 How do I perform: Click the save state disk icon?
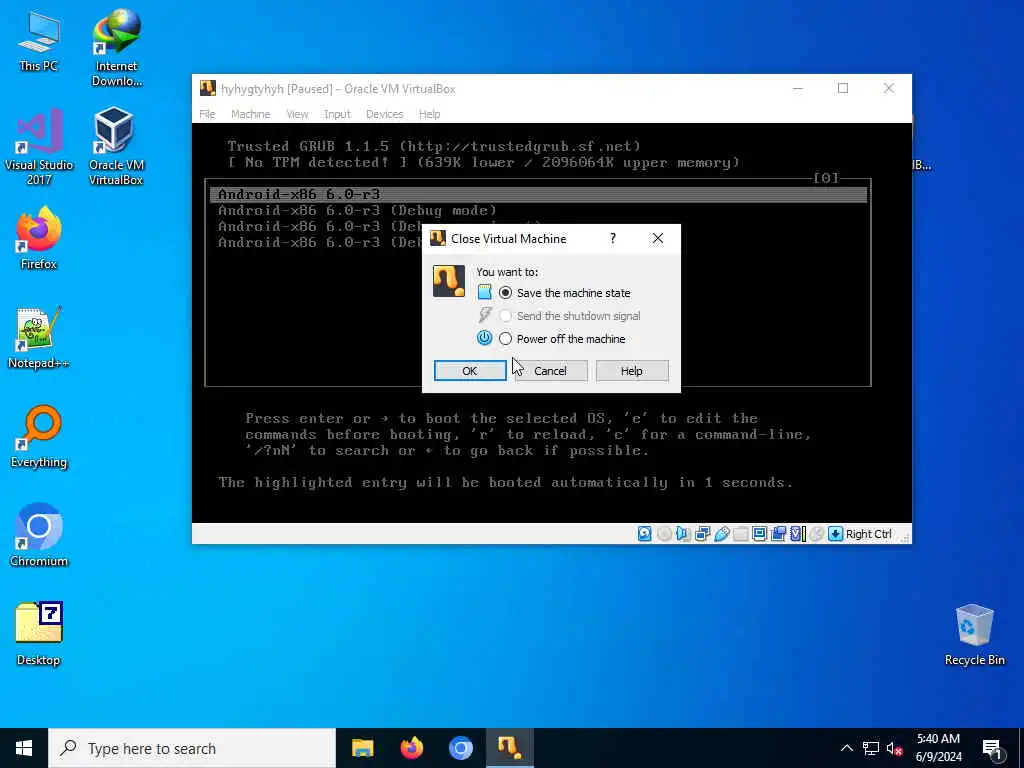tap(484, 293)
